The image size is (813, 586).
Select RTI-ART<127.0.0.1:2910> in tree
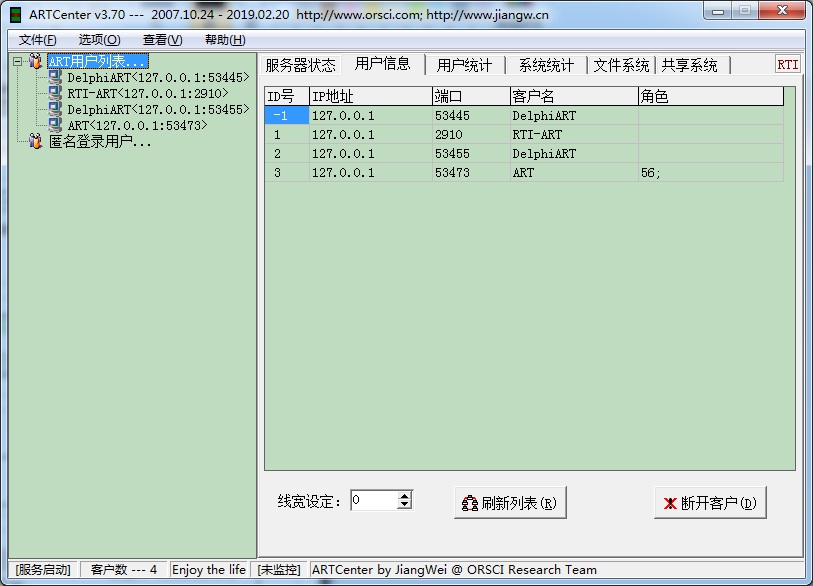coord(148,93)
